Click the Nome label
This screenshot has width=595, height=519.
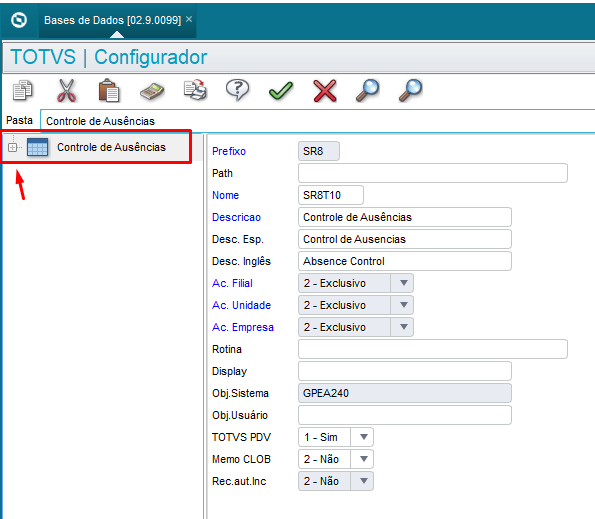(225, 195)
